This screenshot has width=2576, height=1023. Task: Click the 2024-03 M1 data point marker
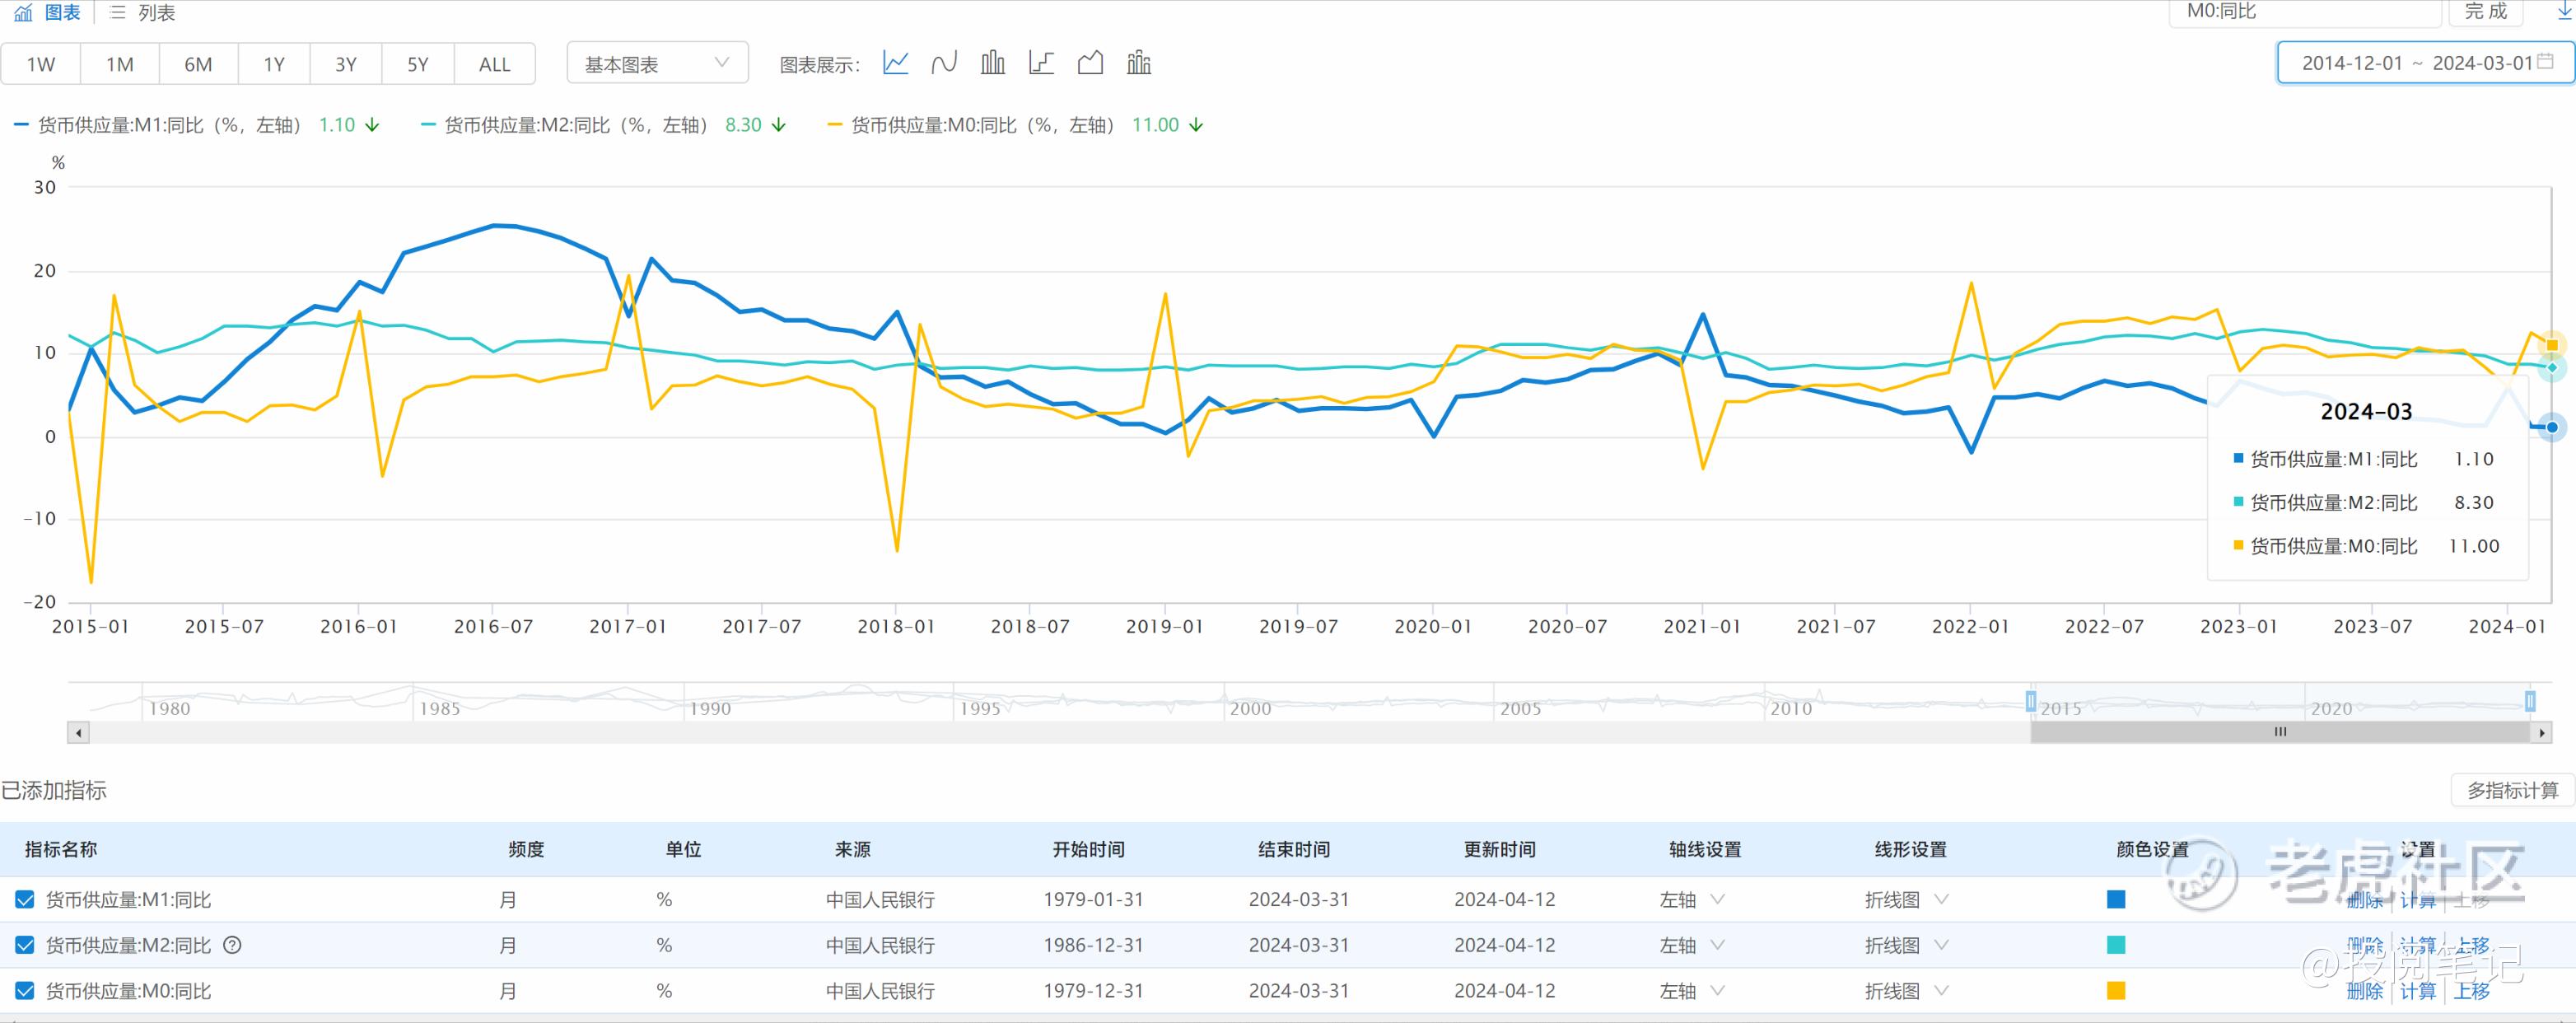(2552, 427)
